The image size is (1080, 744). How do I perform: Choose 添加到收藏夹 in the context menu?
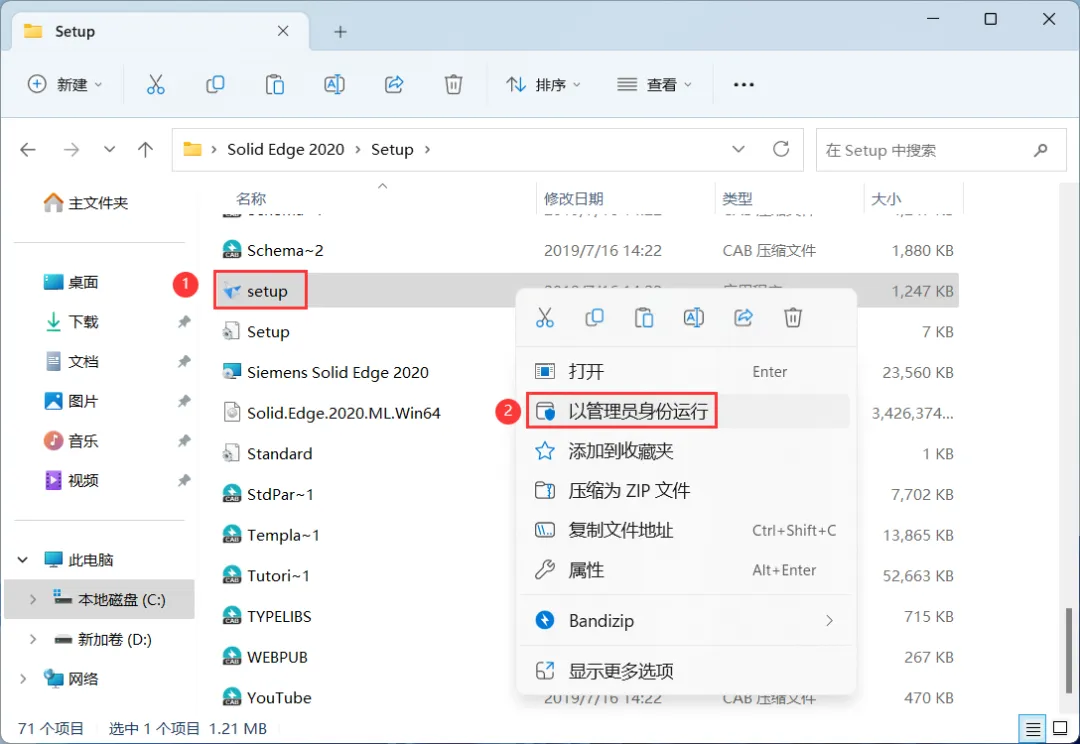(687, 451)
